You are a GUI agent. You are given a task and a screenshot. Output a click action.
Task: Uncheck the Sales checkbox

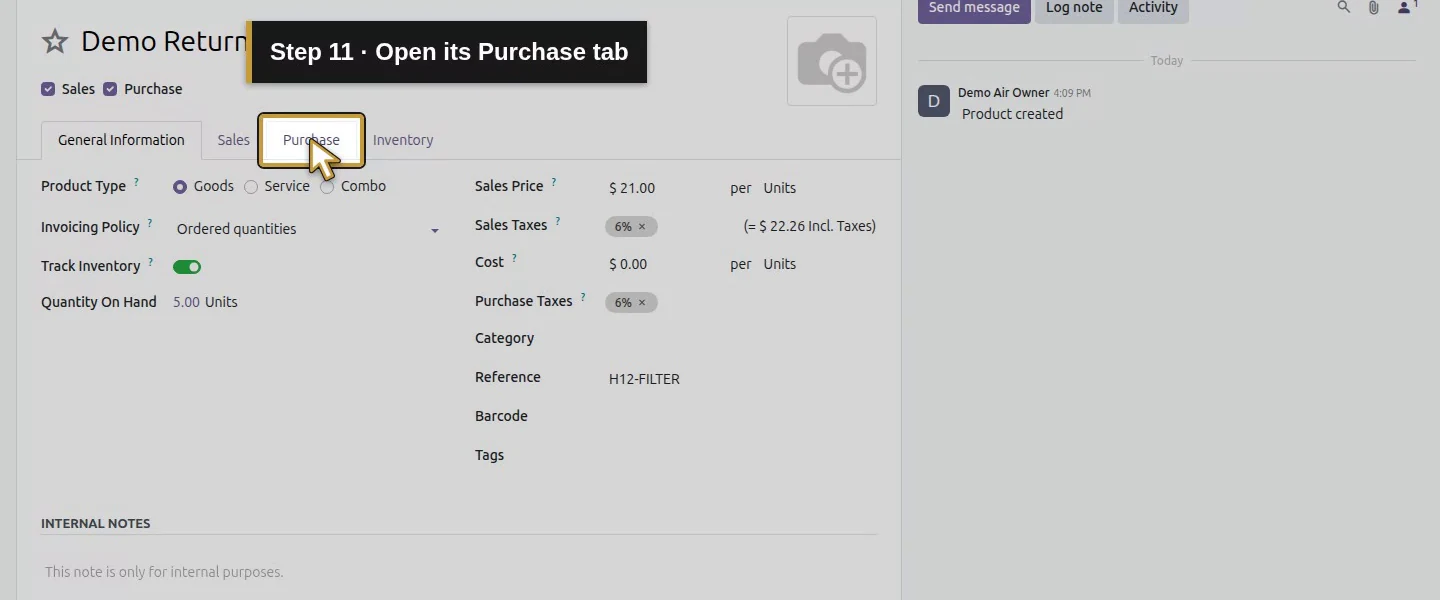point(48,89)
